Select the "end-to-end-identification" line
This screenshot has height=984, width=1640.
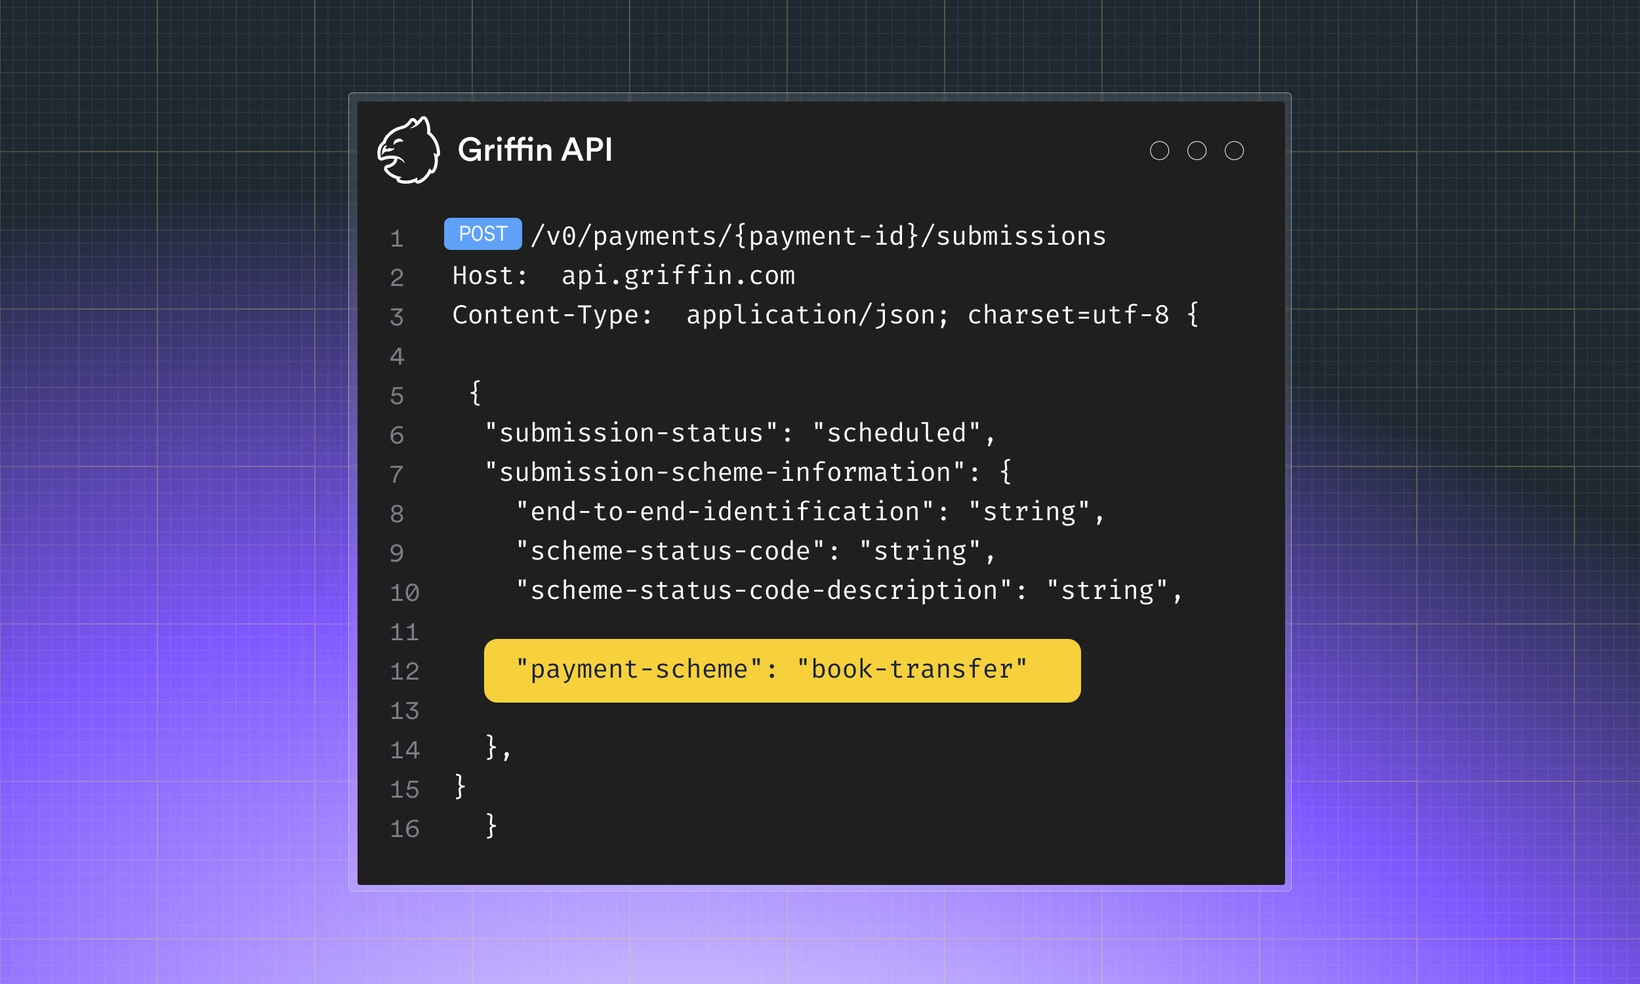point(810,512)
